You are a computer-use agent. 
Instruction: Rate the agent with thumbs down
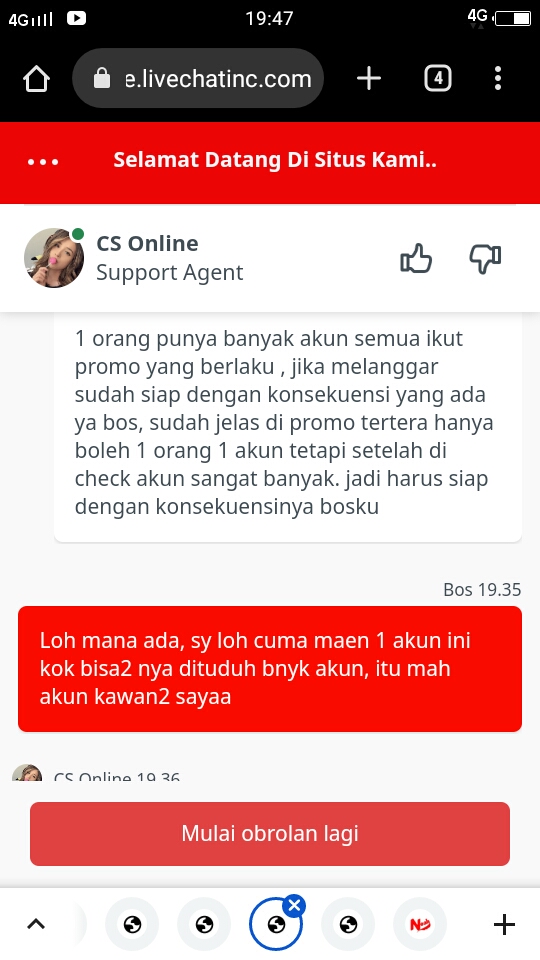[x=485, y=260]
